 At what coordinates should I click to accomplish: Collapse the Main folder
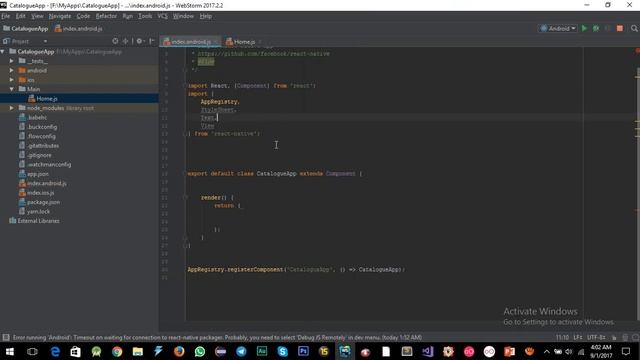tap(12, 89)
